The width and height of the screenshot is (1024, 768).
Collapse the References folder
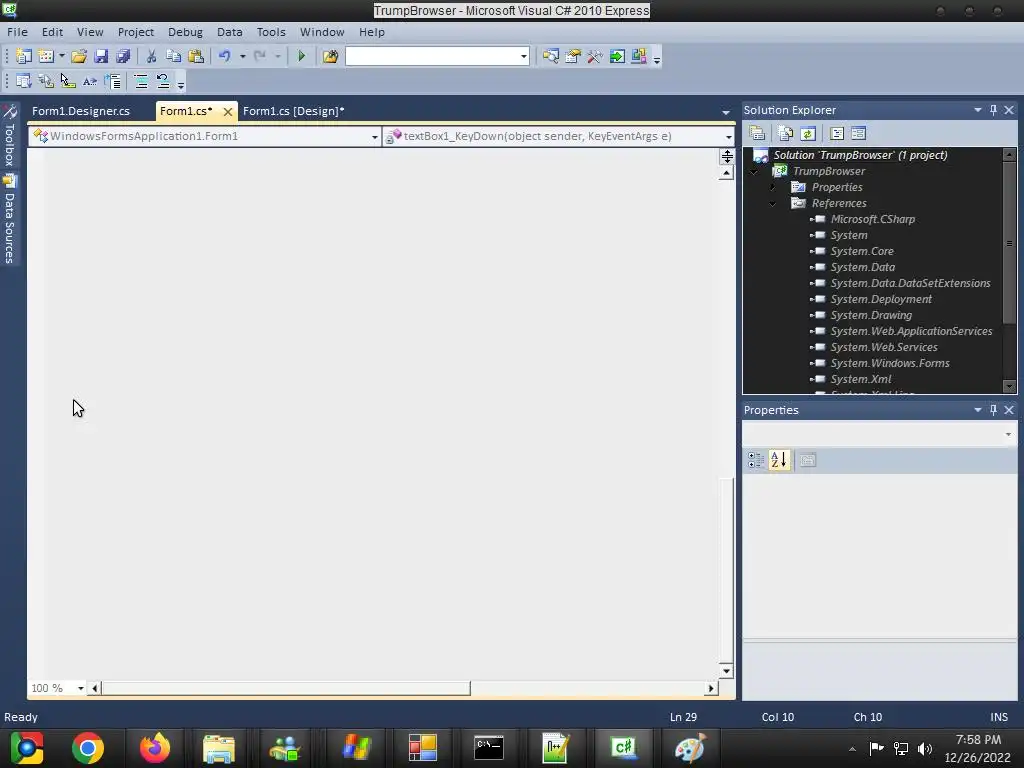773,203
